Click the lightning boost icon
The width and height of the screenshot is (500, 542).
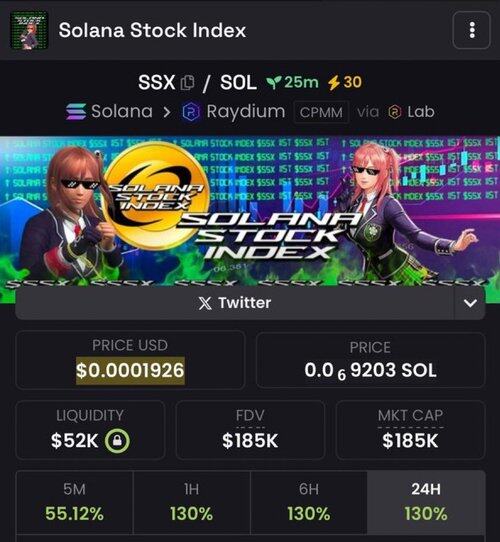pyautogui.click(x=334, y=83)
